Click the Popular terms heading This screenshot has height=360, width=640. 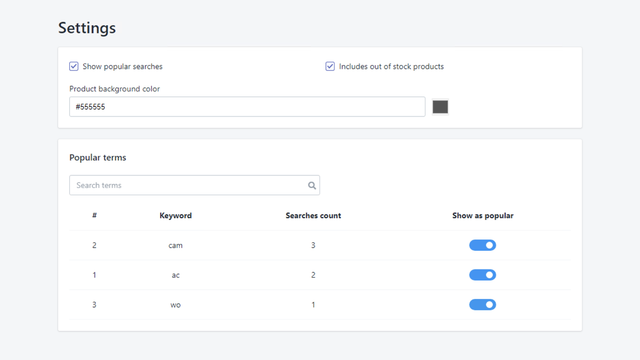tap(98, 158)
